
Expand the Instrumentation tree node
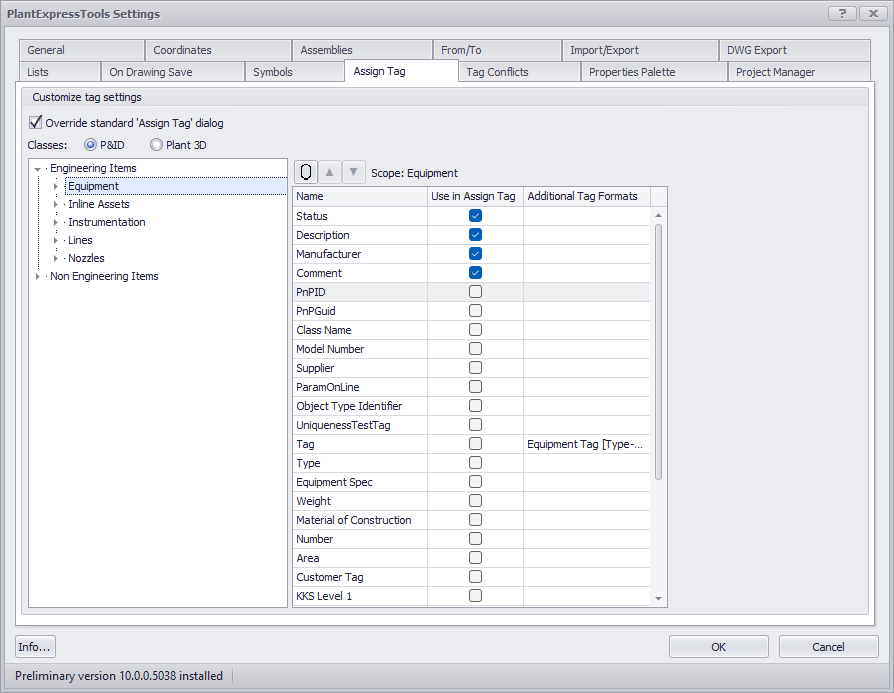pos(56,222)
